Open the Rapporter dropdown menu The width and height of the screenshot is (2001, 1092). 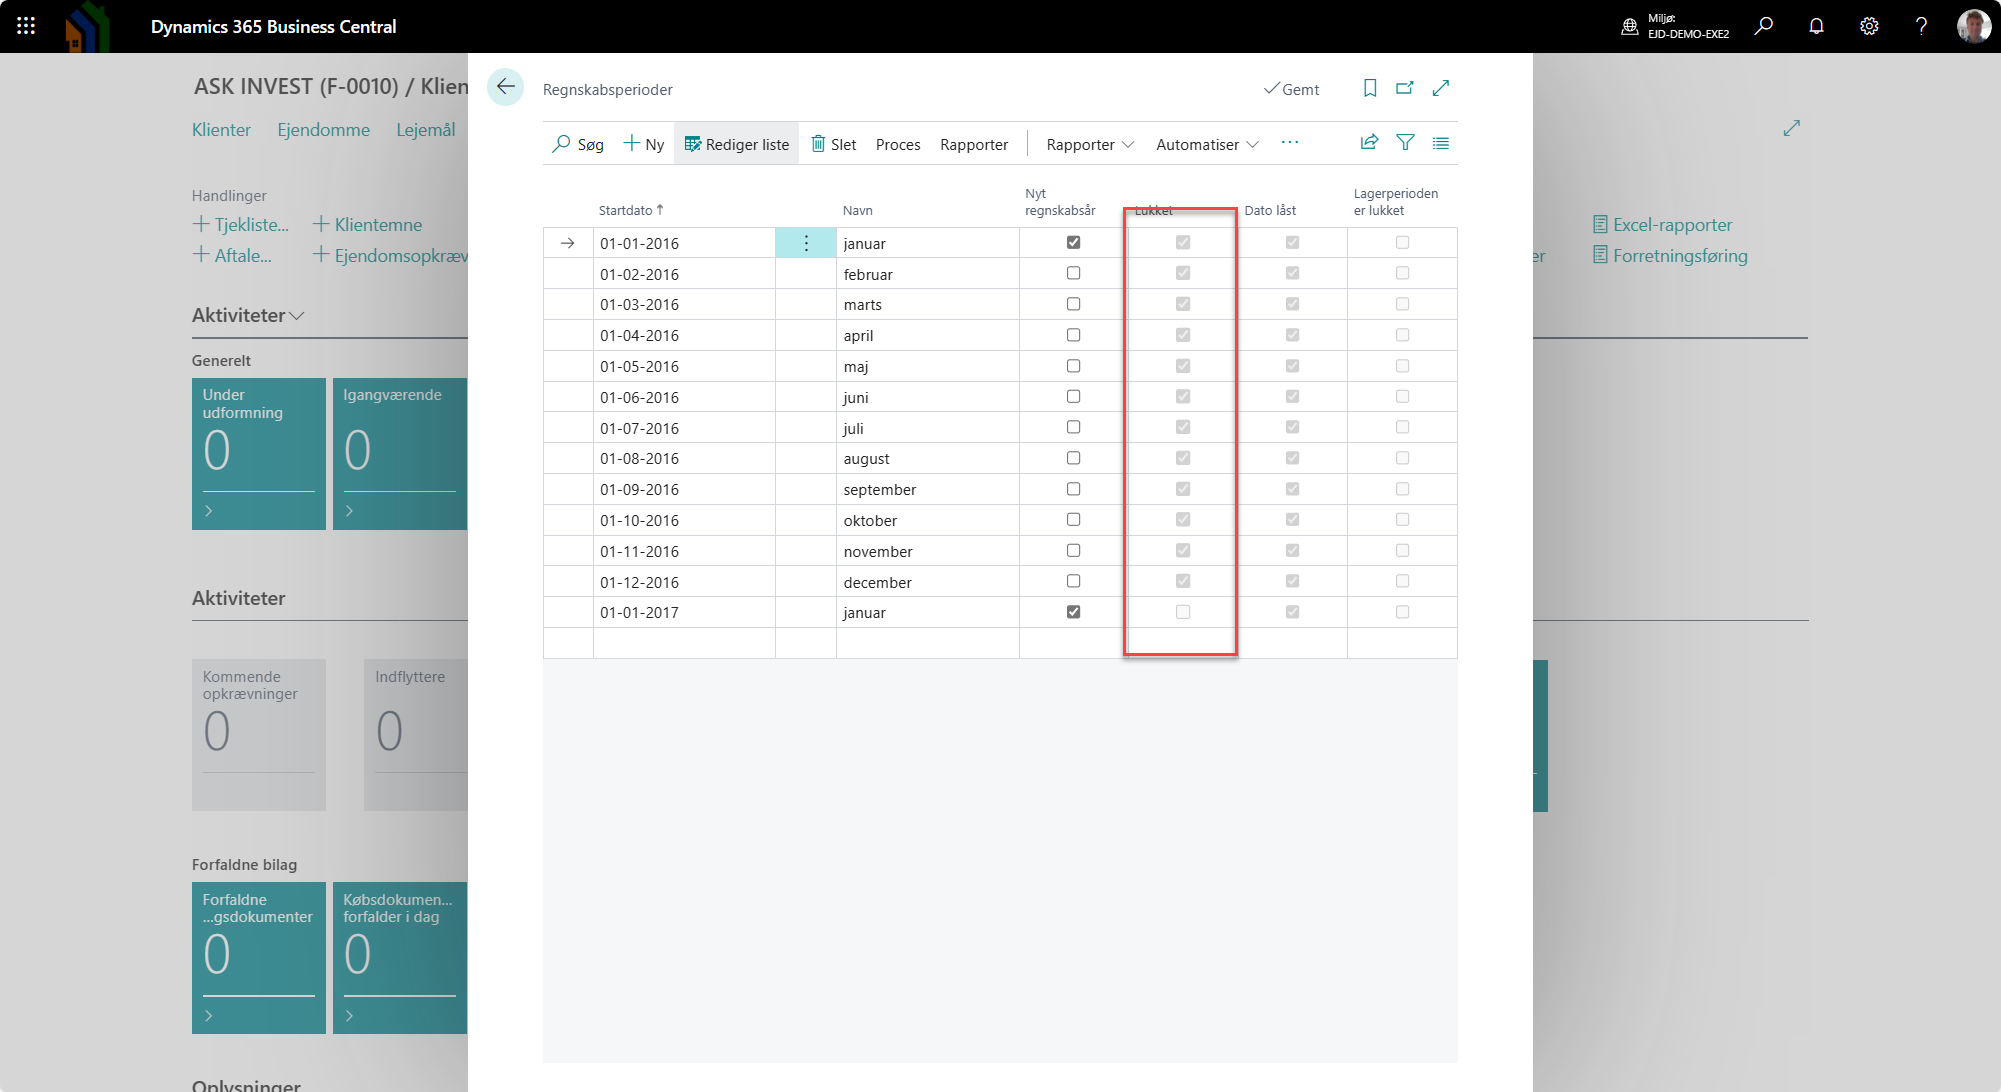point(1090,144)
